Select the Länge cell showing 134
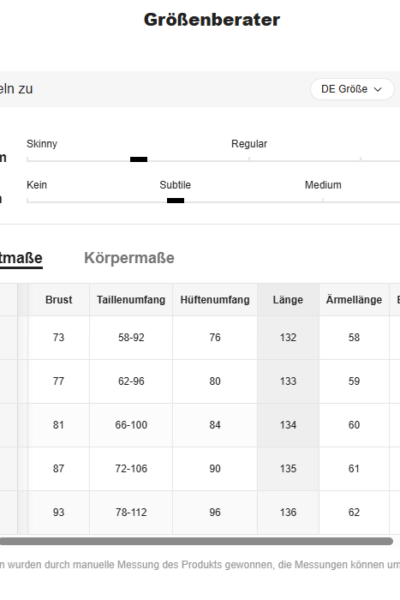 tap(288, 425)
